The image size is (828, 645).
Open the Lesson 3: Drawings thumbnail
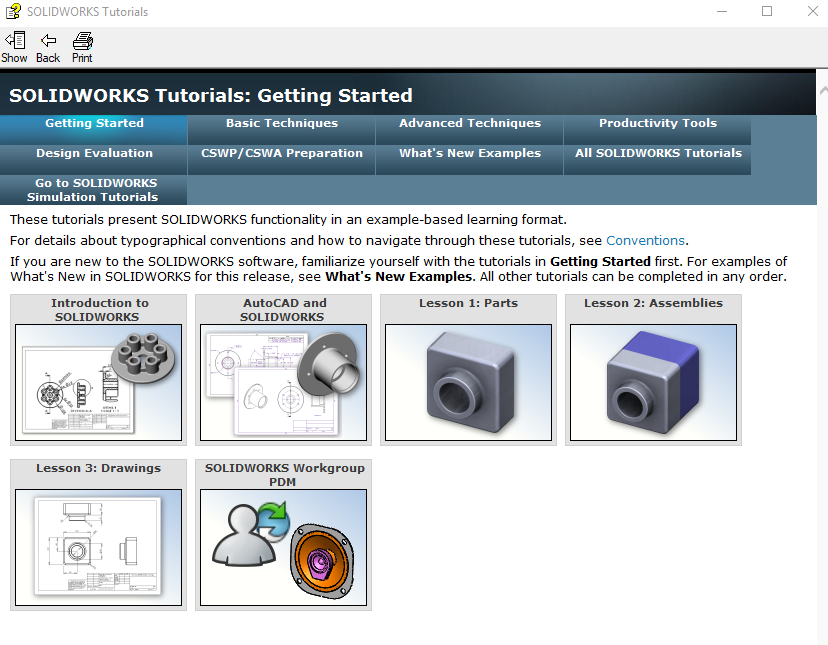pos(98,547)
